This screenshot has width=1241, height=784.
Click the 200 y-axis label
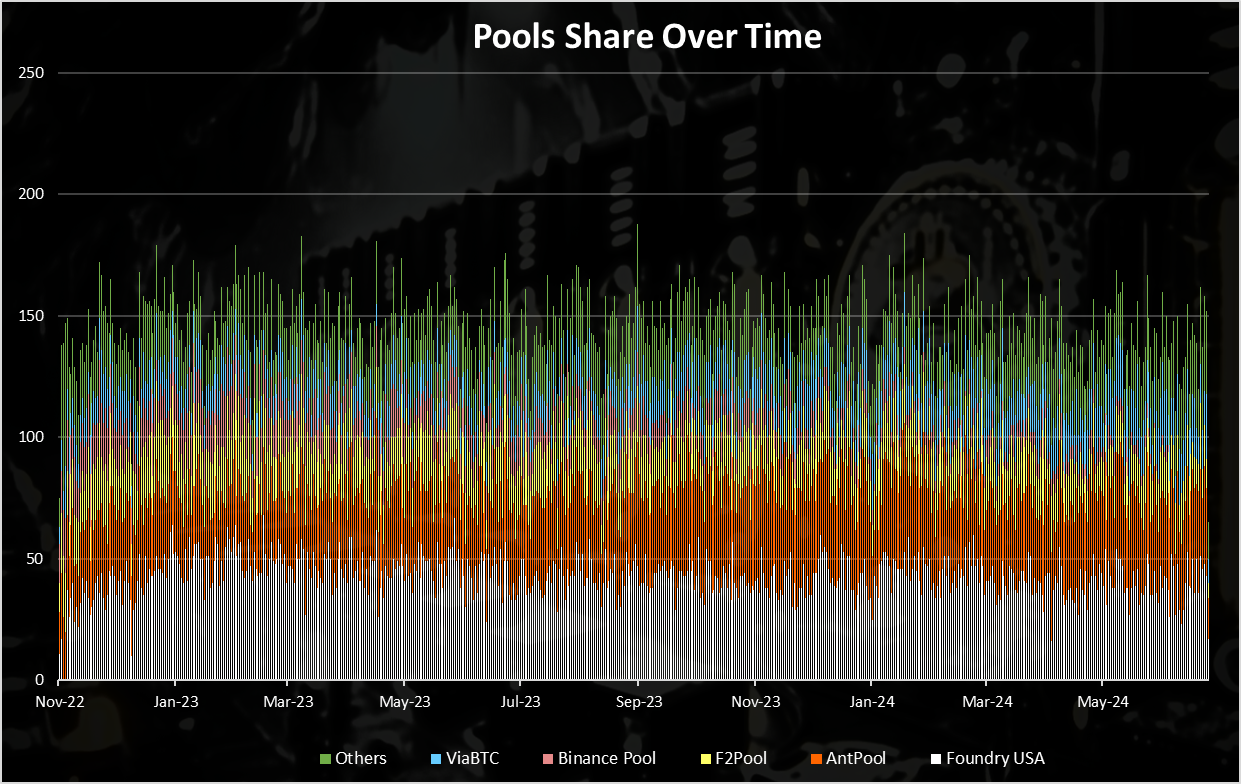click(32, 193)
